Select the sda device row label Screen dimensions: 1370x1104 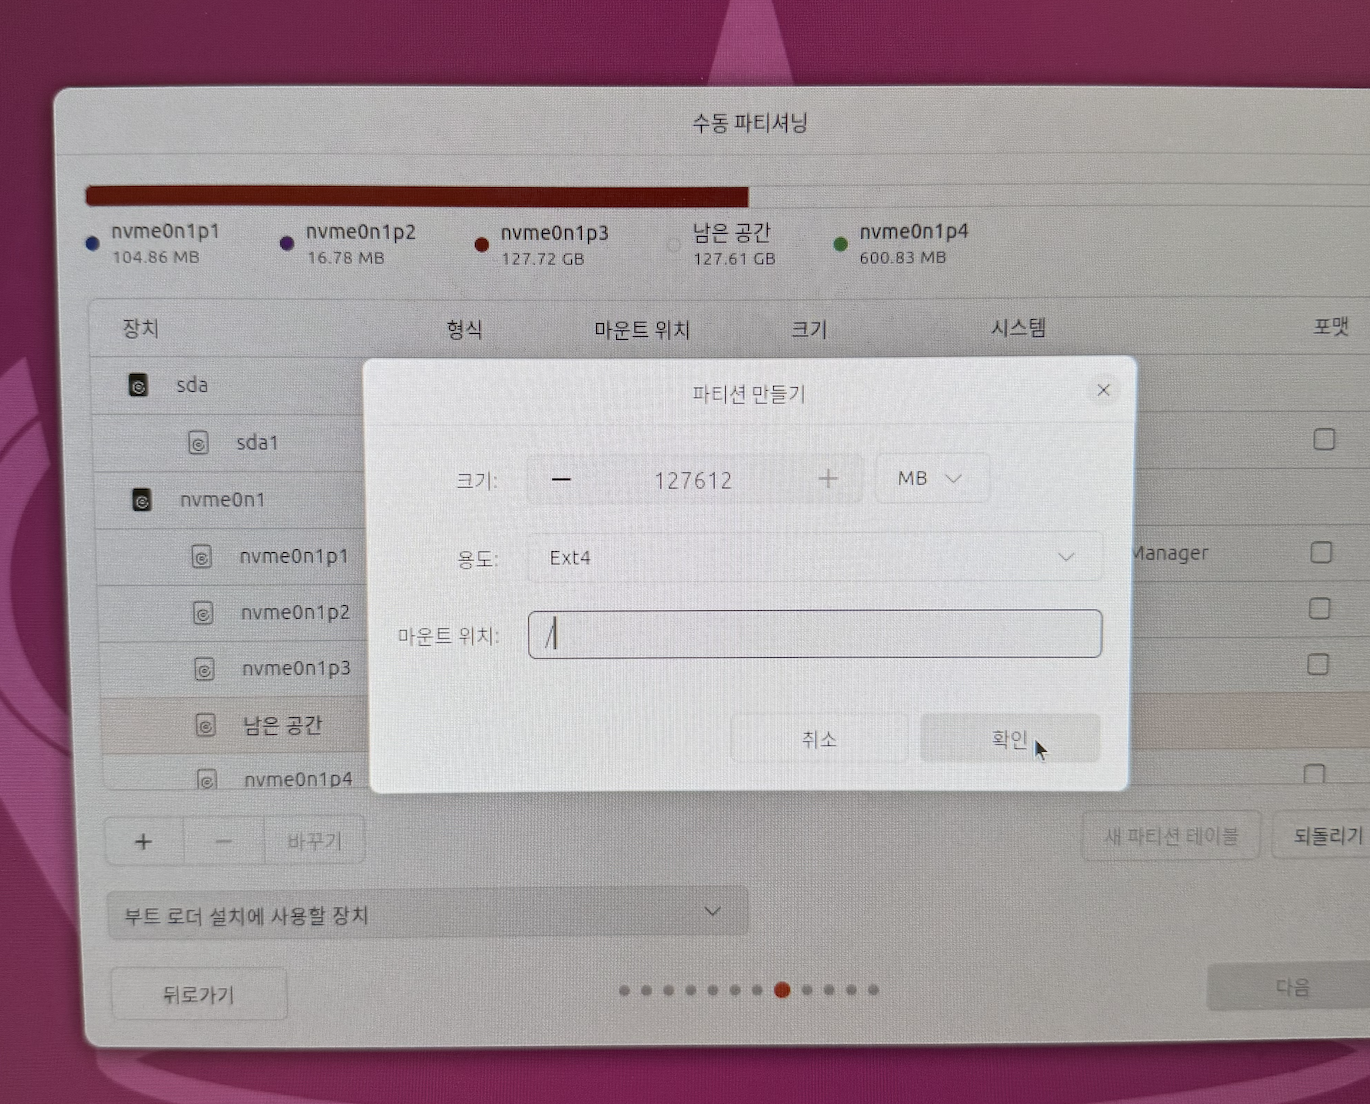point(192,385)
